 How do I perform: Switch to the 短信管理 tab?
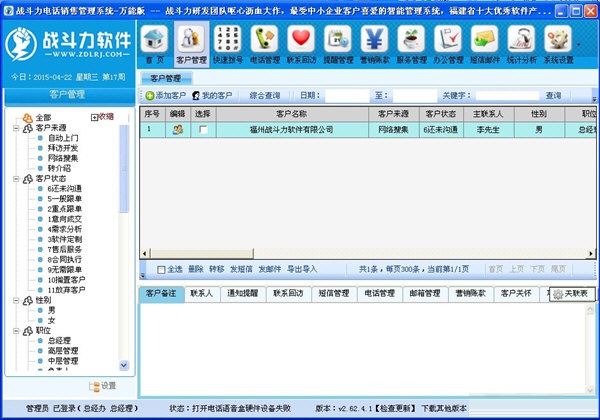(x=334, y=294)
